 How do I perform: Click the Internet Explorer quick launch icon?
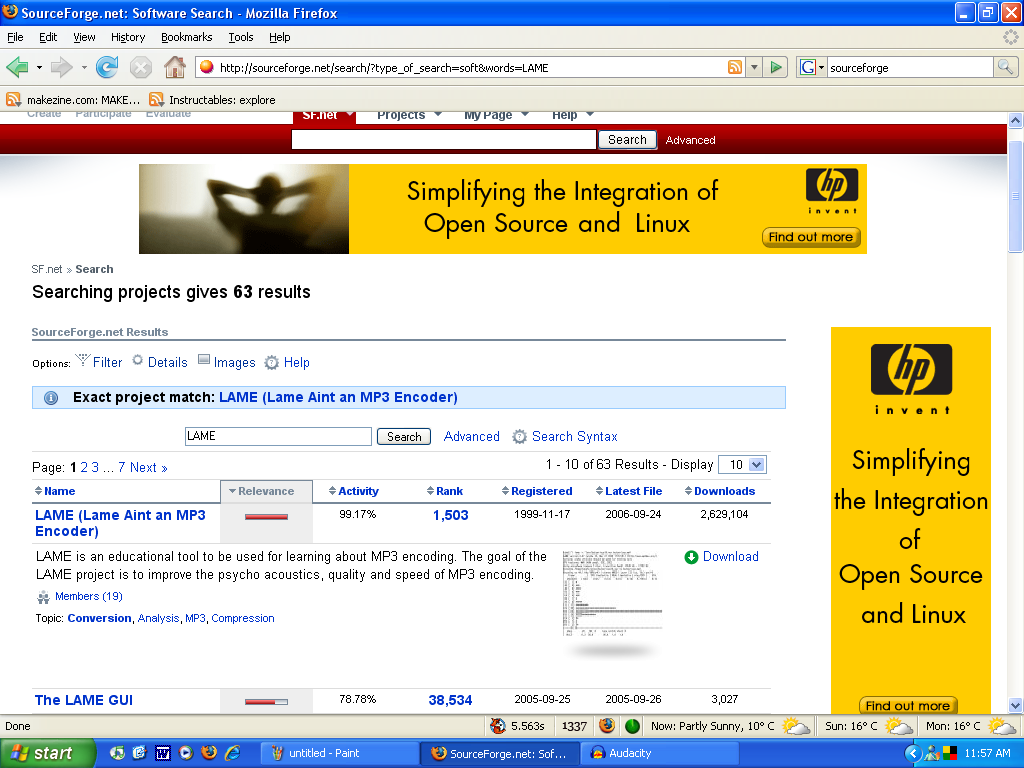[x=232, y=753]
